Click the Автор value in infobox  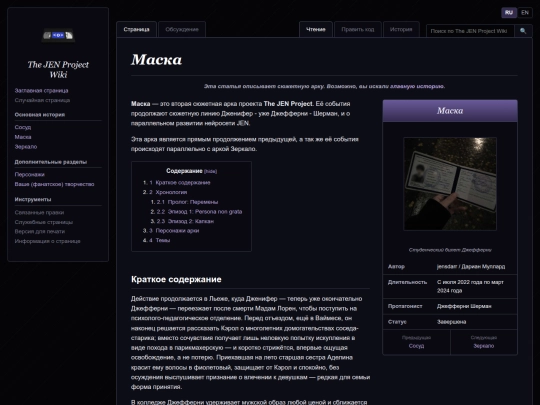point(471,267)
